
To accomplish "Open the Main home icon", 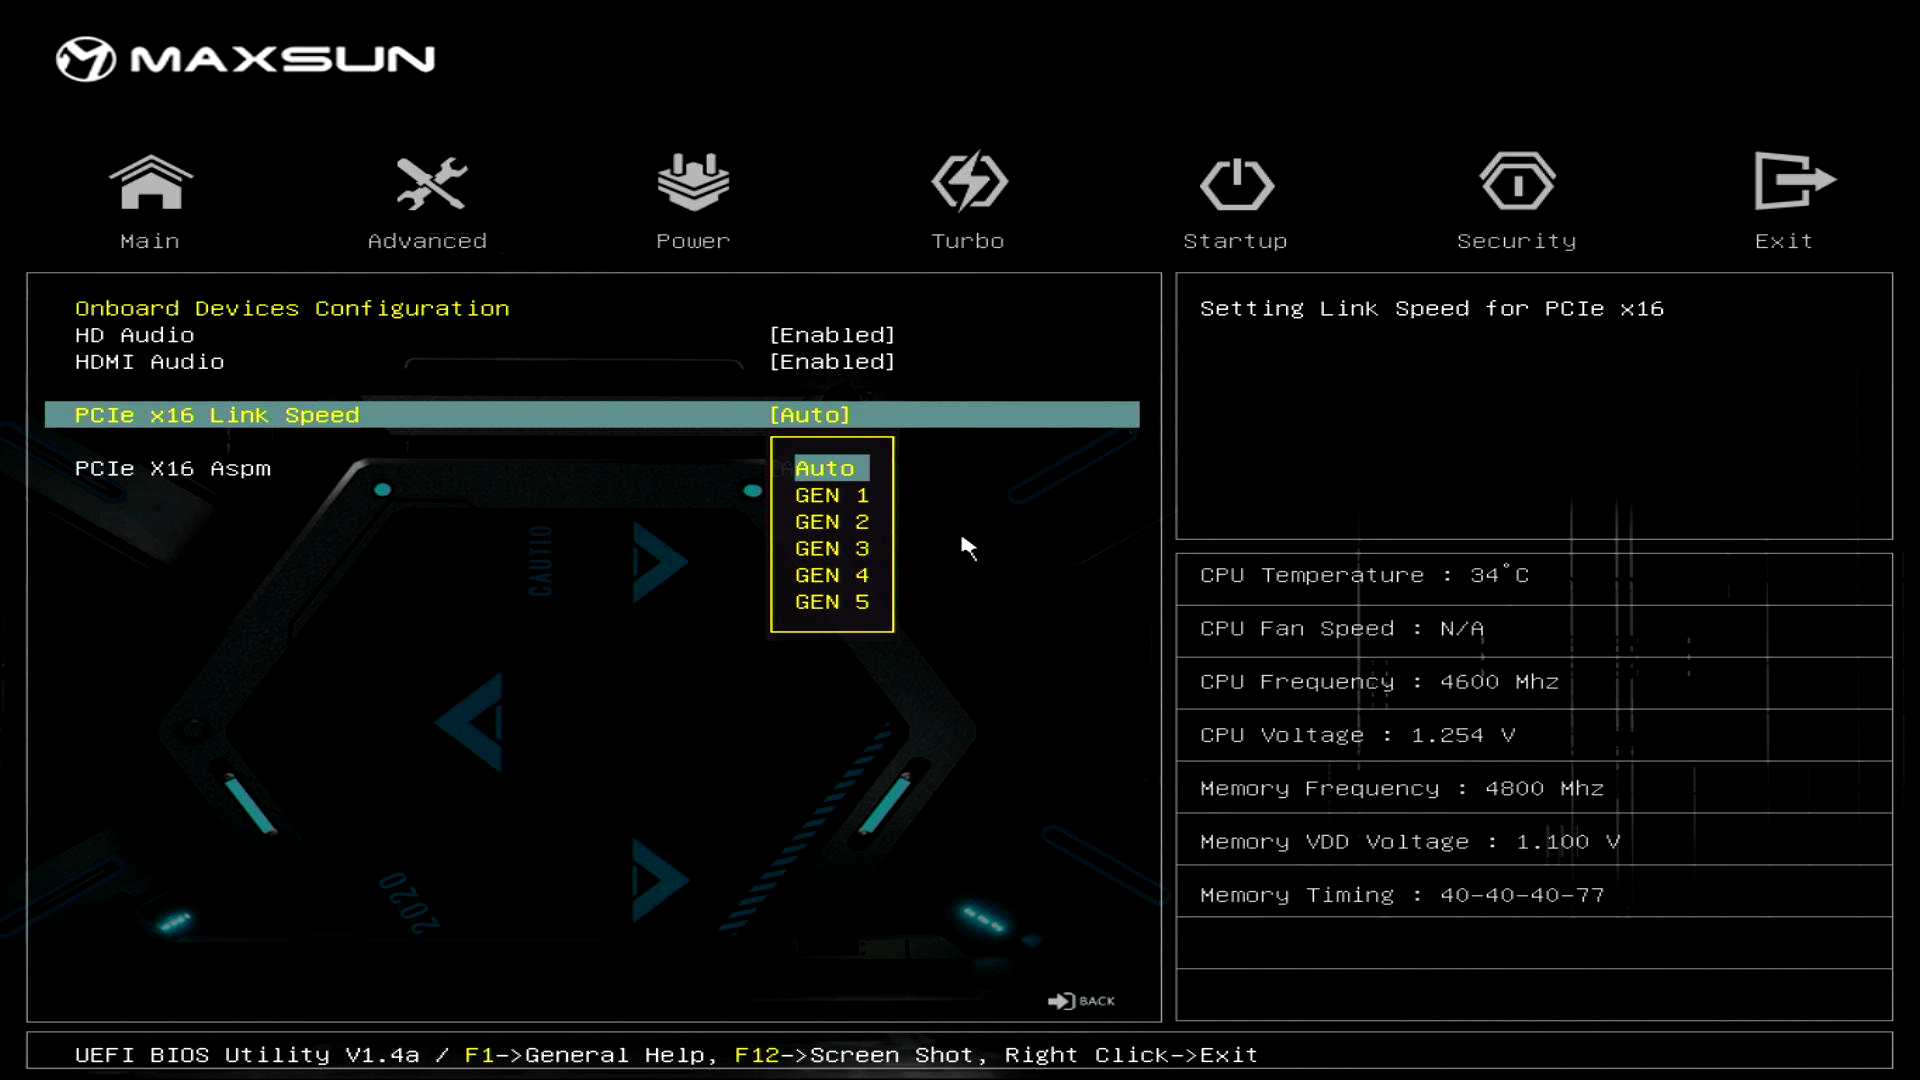I will (150, 183).
